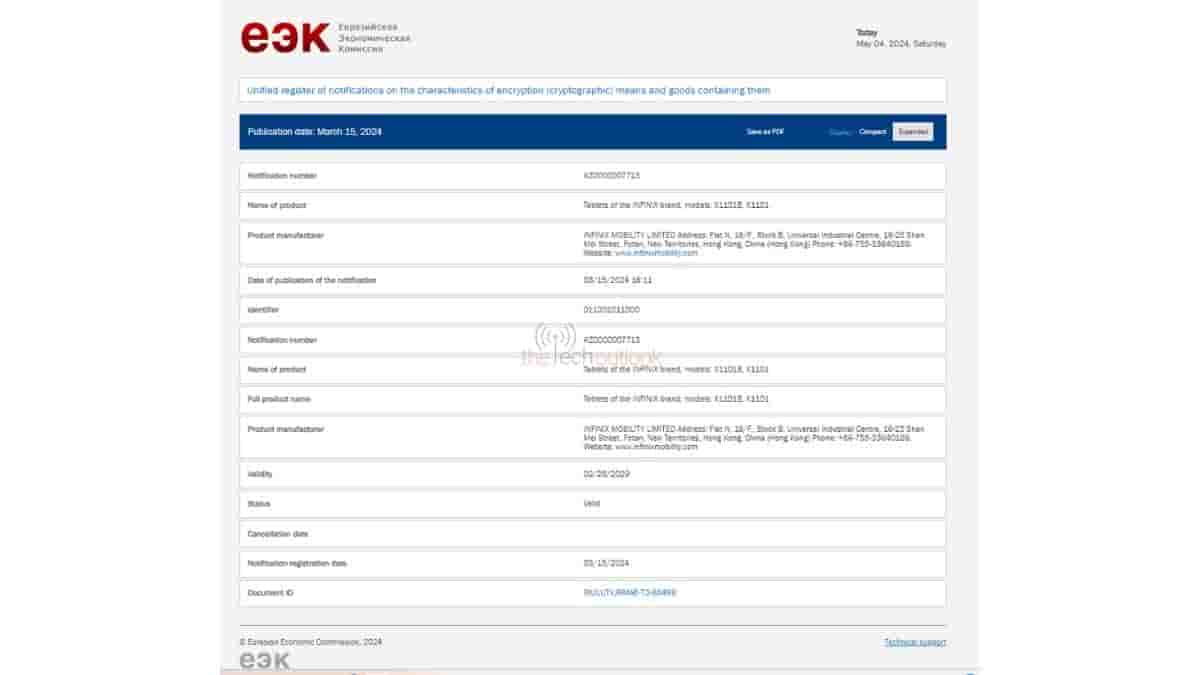Click the gray ЕЭК footer logo
This screenshot has width=1200, height=675.
tap(265, 660)
